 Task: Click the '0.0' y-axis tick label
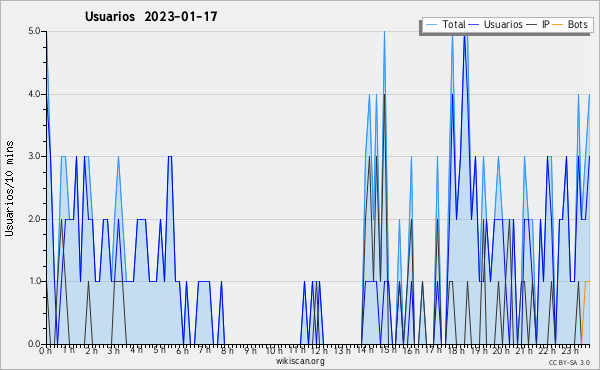pyautogui.click(x=34, y=344)
